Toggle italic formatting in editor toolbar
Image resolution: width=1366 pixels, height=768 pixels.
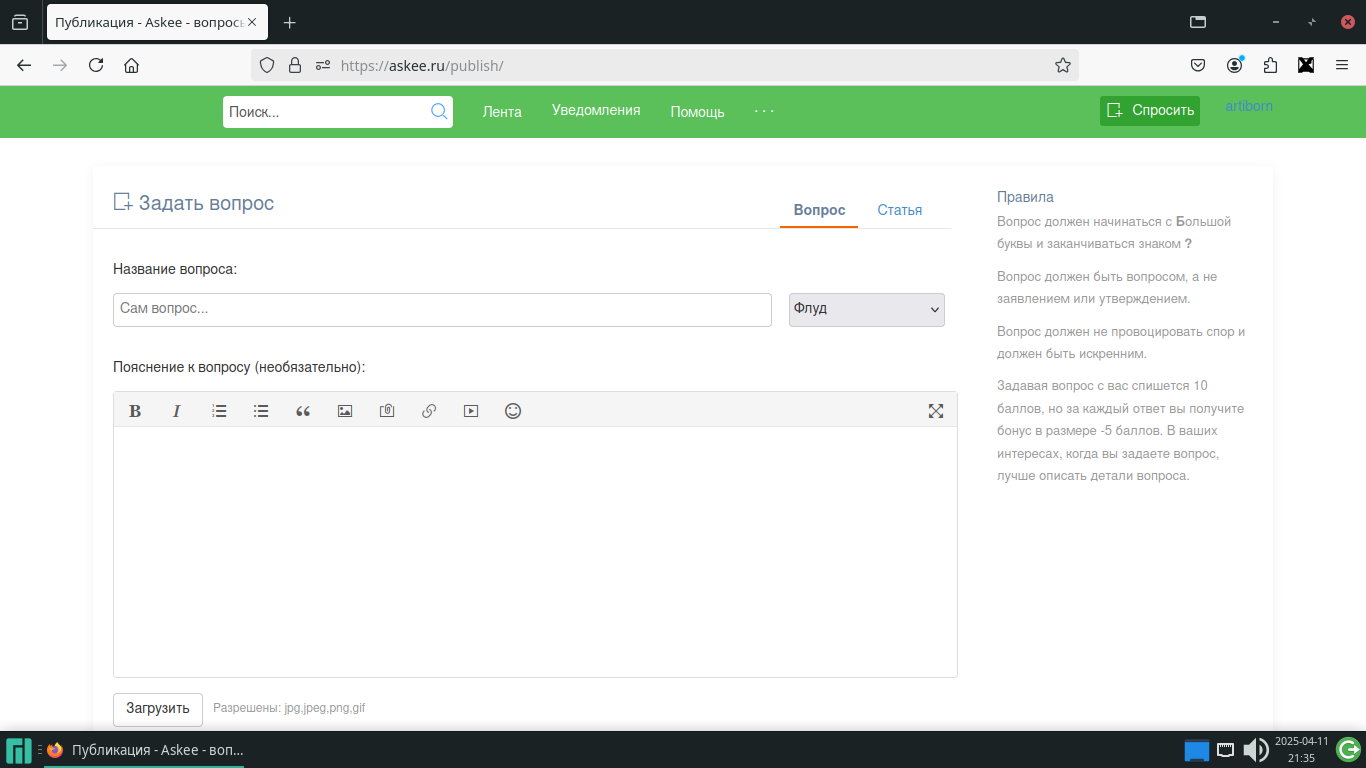coord(177,411)
